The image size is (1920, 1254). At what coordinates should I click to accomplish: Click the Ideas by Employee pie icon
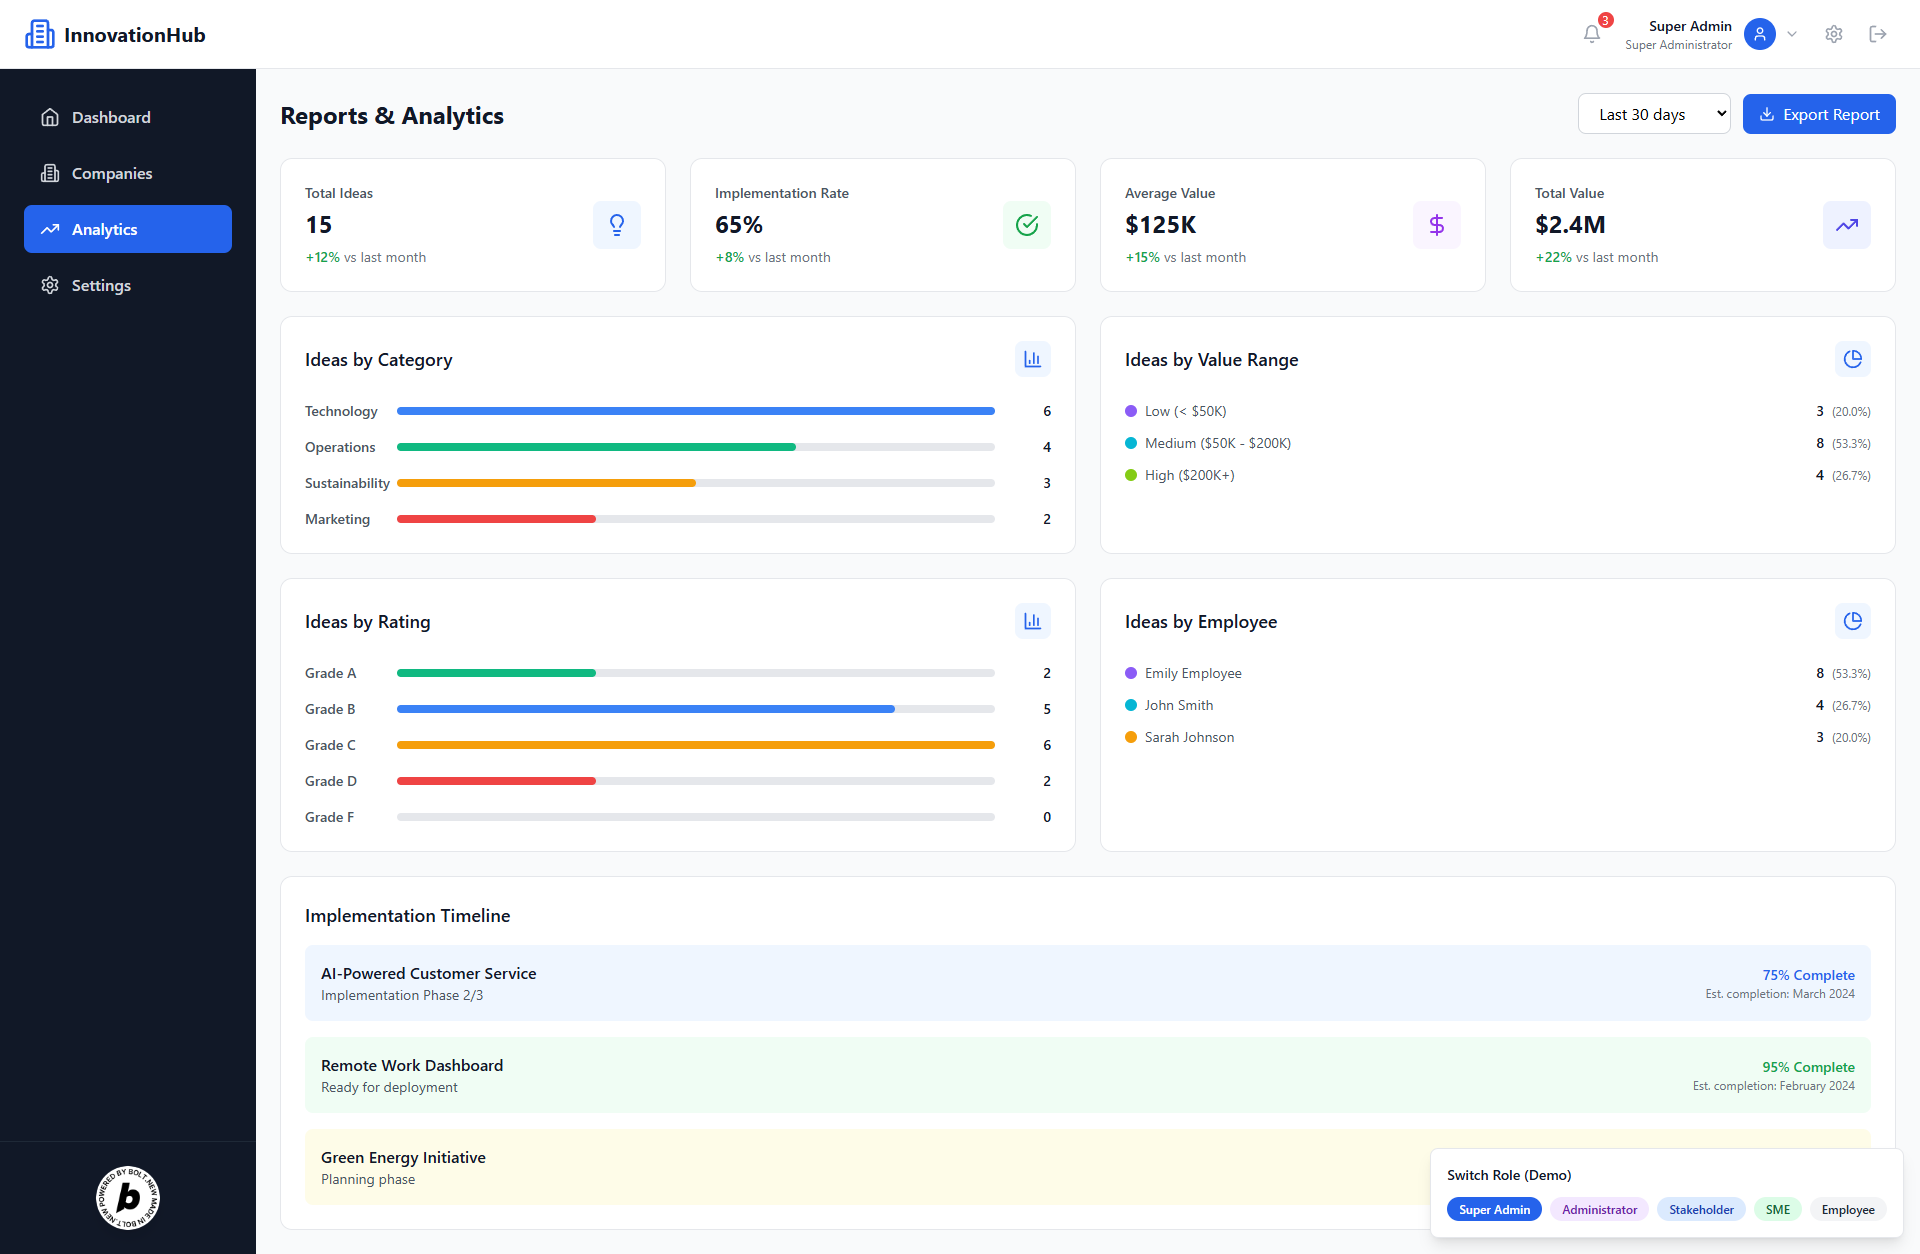click(x=1852, y=621)
